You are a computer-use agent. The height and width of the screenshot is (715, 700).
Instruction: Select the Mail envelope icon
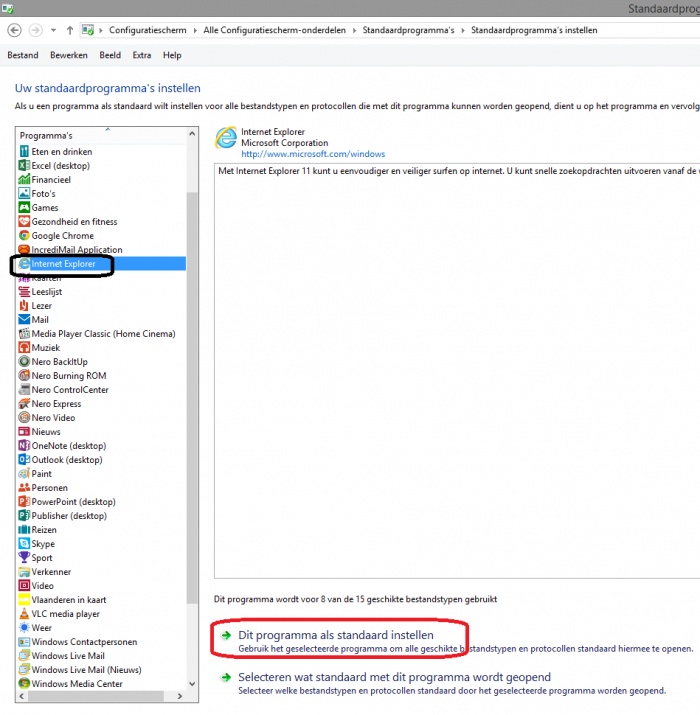tap(24, 320)
